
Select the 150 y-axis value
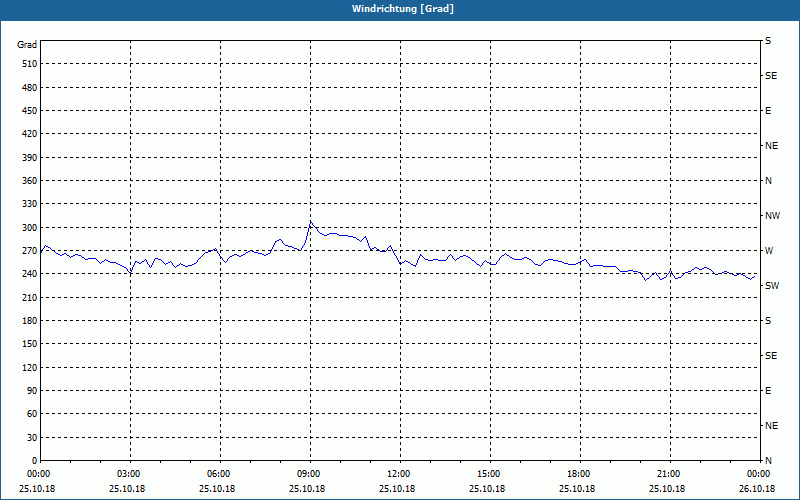[29, 344]
